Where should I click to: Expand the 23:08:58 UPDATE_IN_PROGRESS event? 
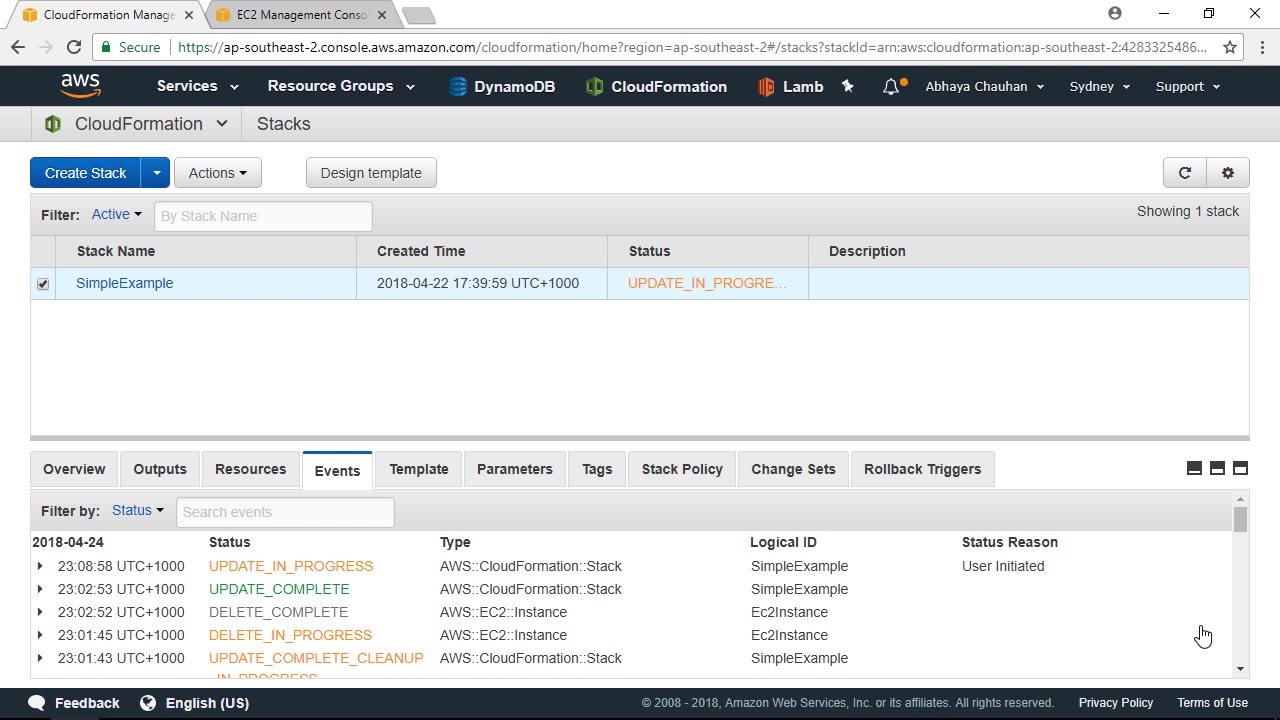tap(40, 566)
